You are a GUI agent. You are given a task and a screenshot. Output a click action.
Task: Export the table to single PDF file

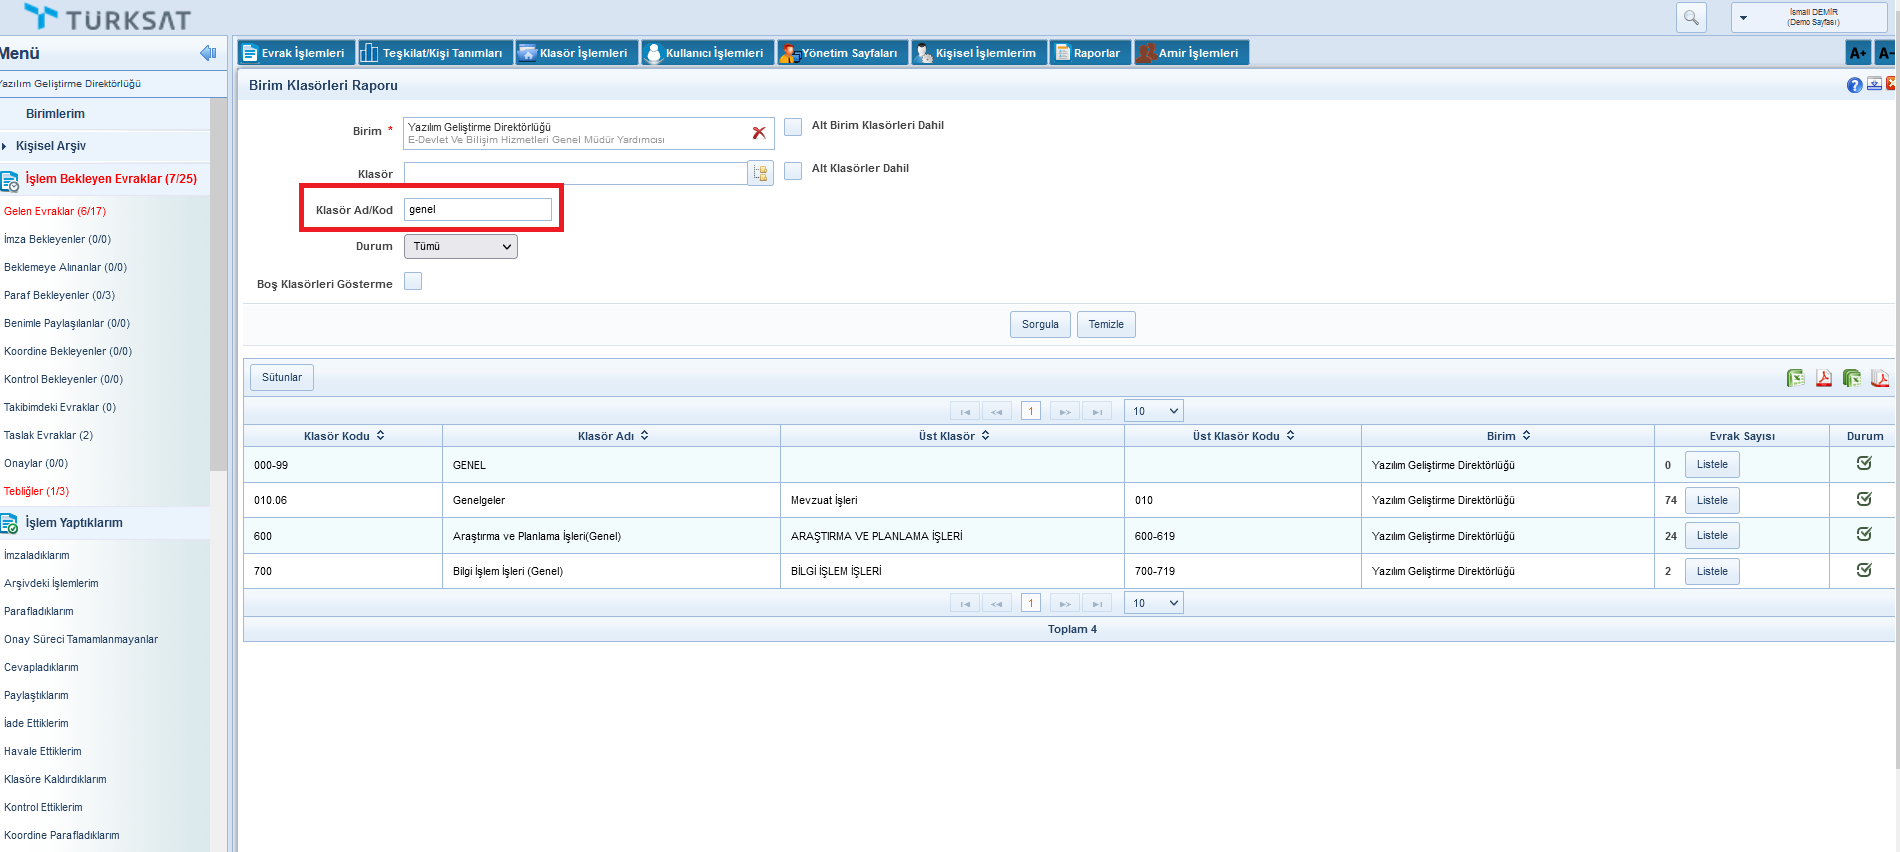coord(1824,378)
